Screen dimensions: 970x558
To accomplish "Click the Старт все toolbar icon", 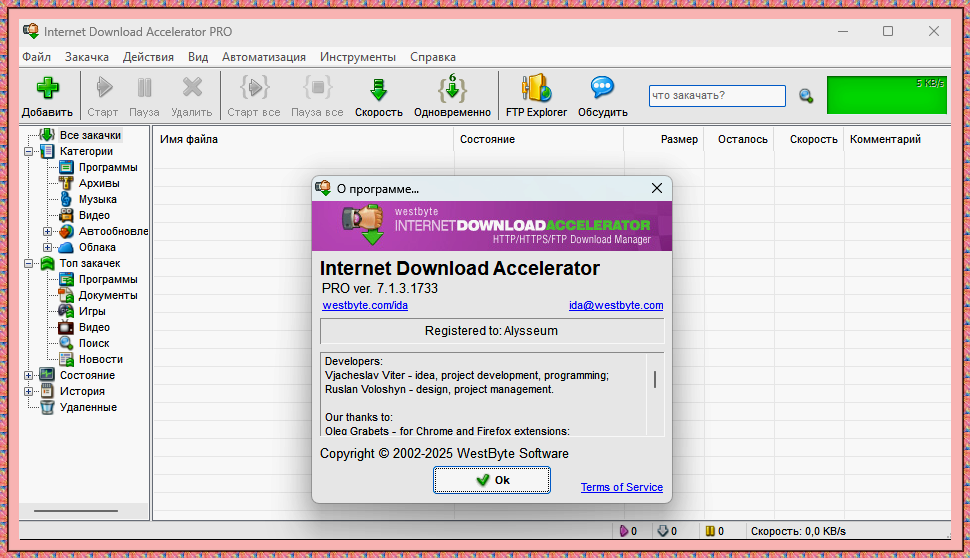I will (254, 87).
